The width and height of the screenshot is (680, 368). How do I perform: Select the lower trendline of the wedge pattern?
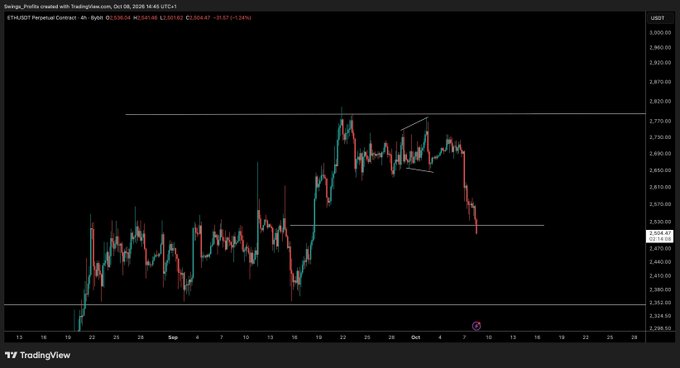[420, 170]
